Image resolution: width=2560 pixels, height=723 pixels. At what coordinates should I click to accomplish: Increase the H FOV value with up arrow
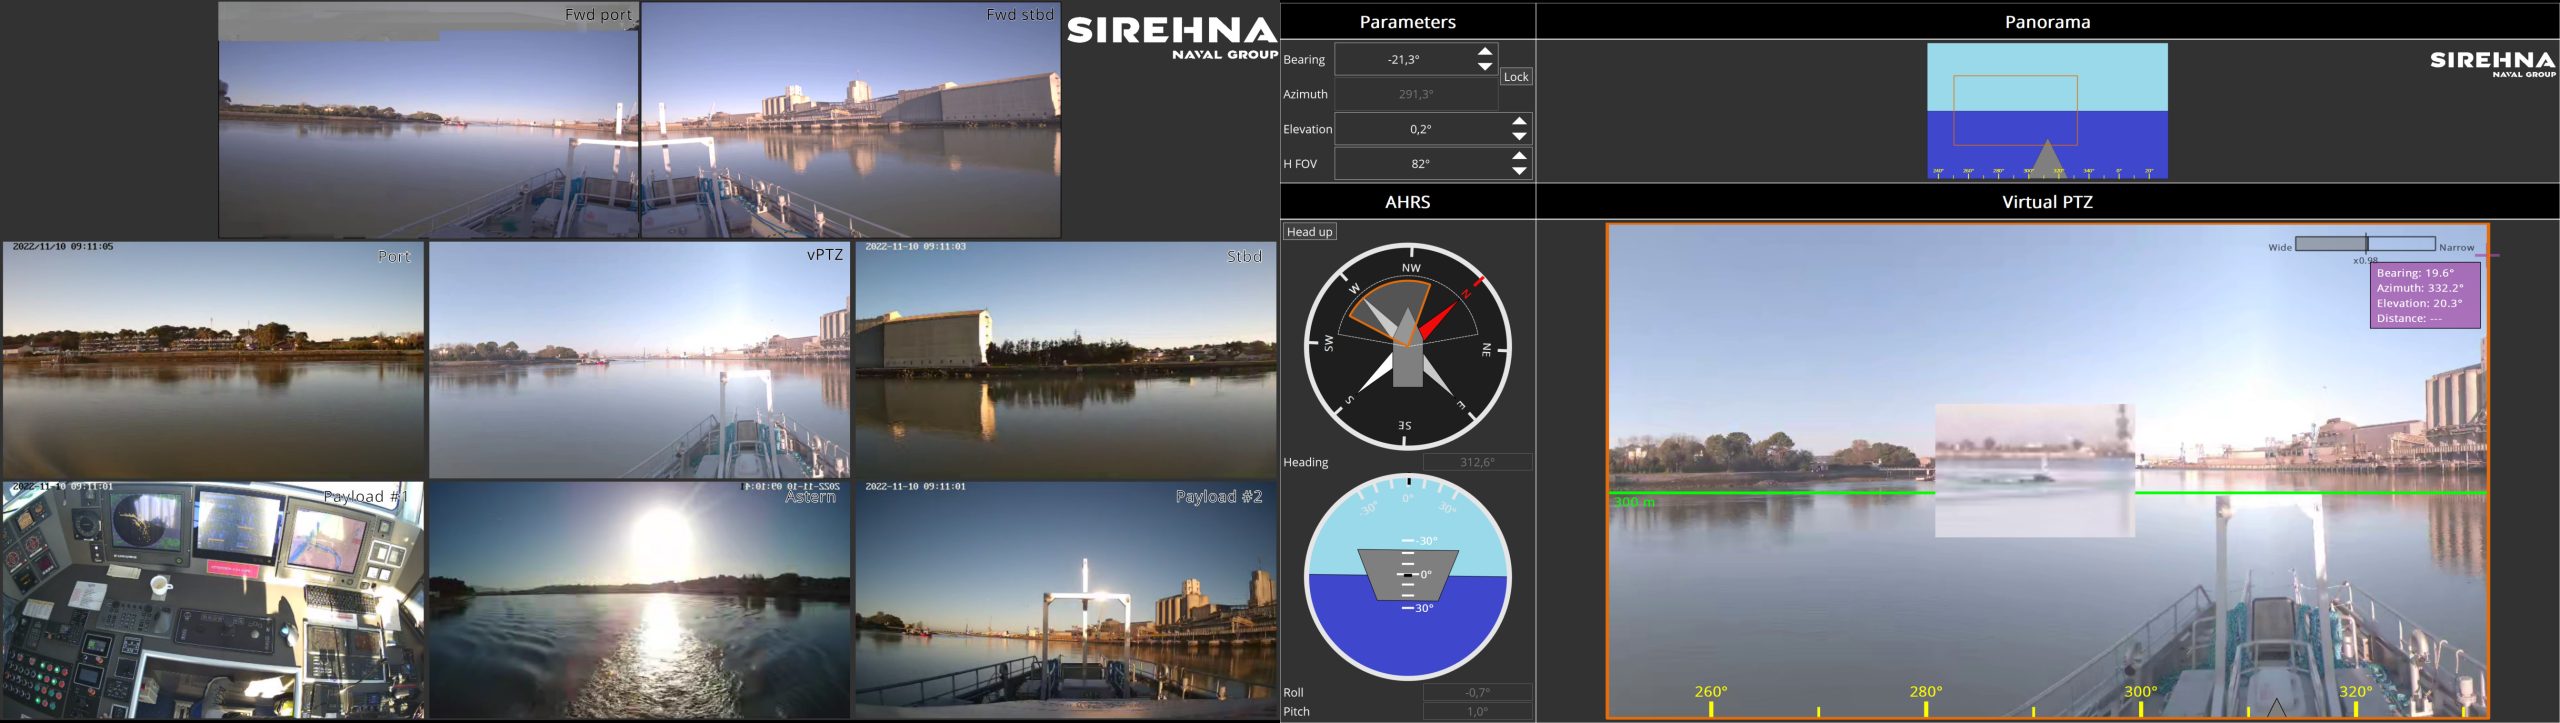[x=1519, y=156]
